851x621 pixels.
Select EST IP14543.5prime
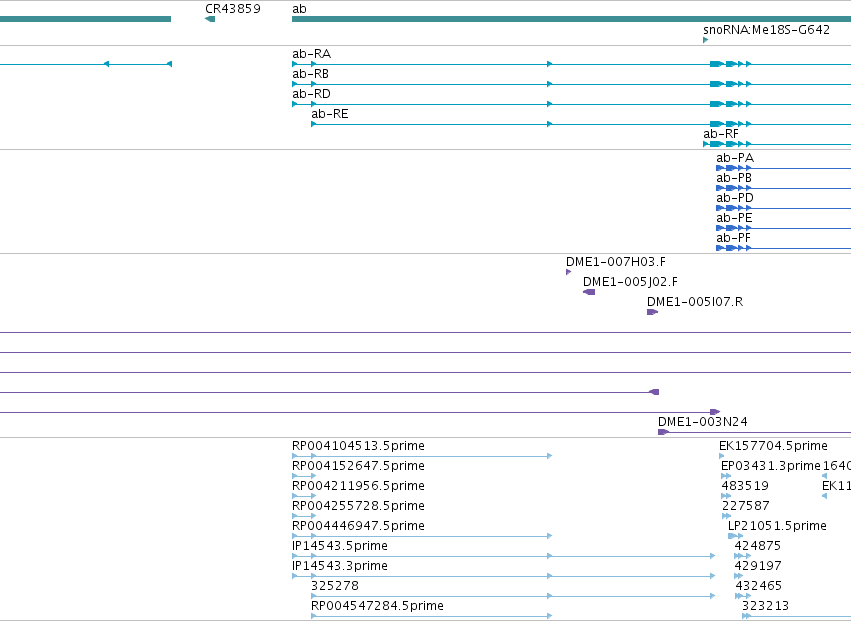tap(340, 546)
